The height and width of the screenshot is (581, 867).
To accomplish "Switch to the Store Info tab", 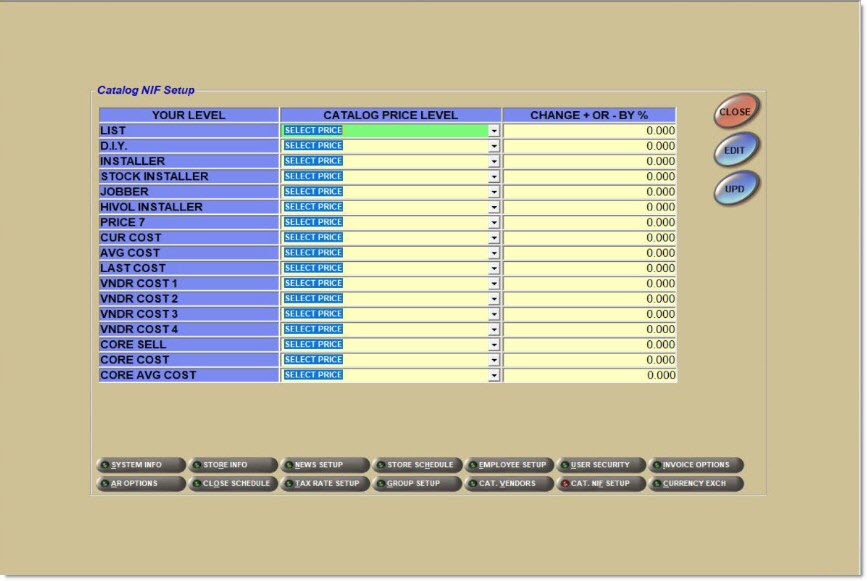I will coord(233,465).
